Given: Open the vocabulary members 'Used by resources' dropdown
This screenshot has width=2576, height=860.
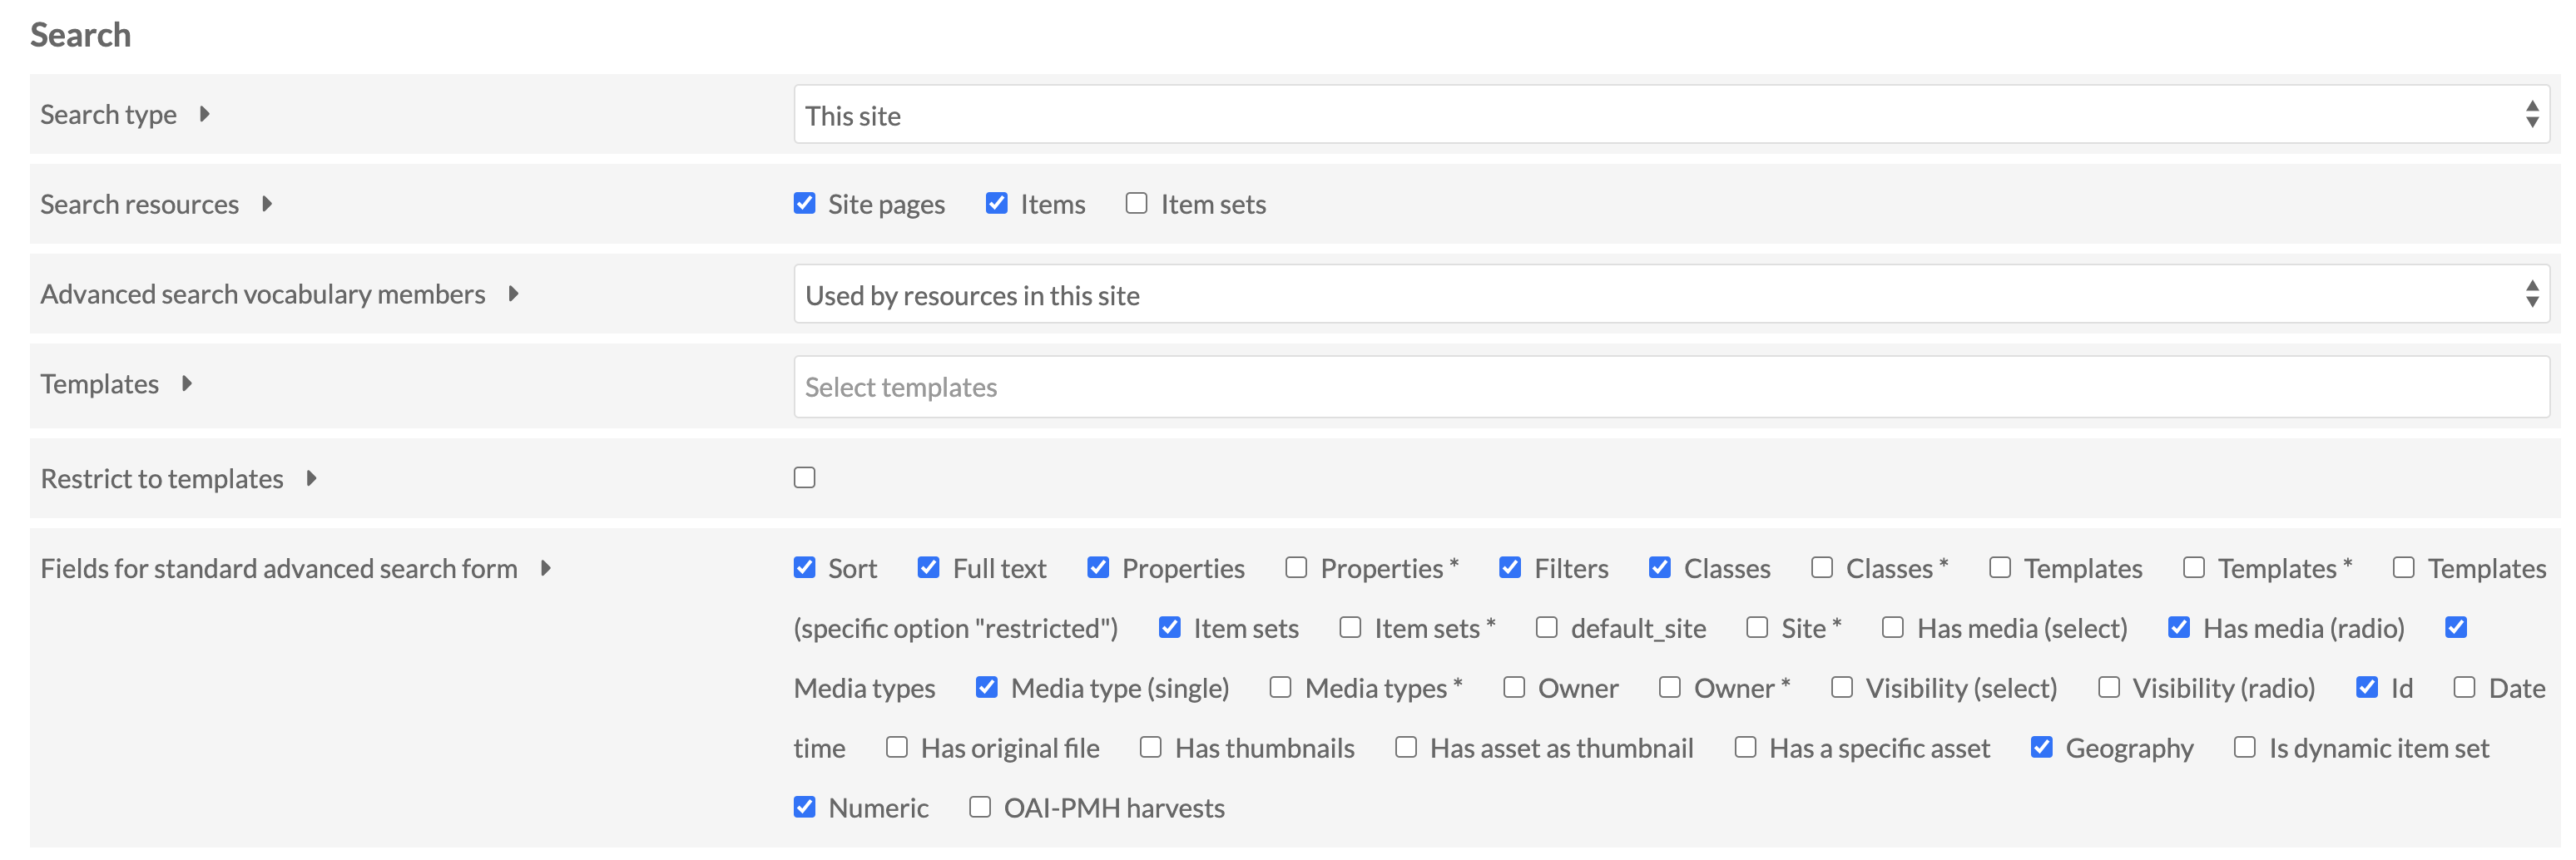Looking at the screenshot, I should [x=1670, y=295].
